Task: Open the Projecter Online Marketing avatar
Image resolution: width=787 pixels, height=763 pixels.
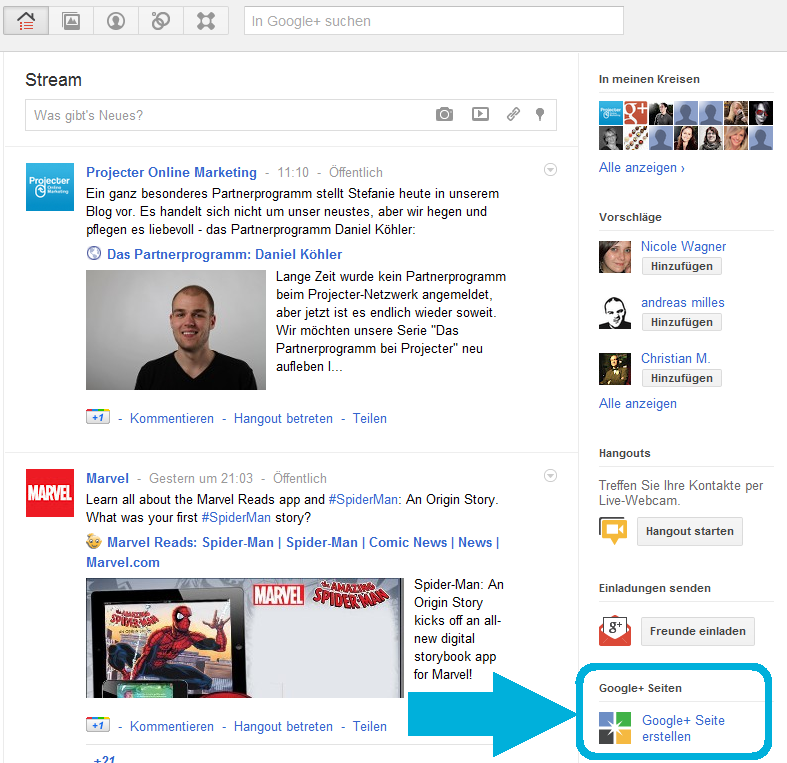Action: point(50,187)
